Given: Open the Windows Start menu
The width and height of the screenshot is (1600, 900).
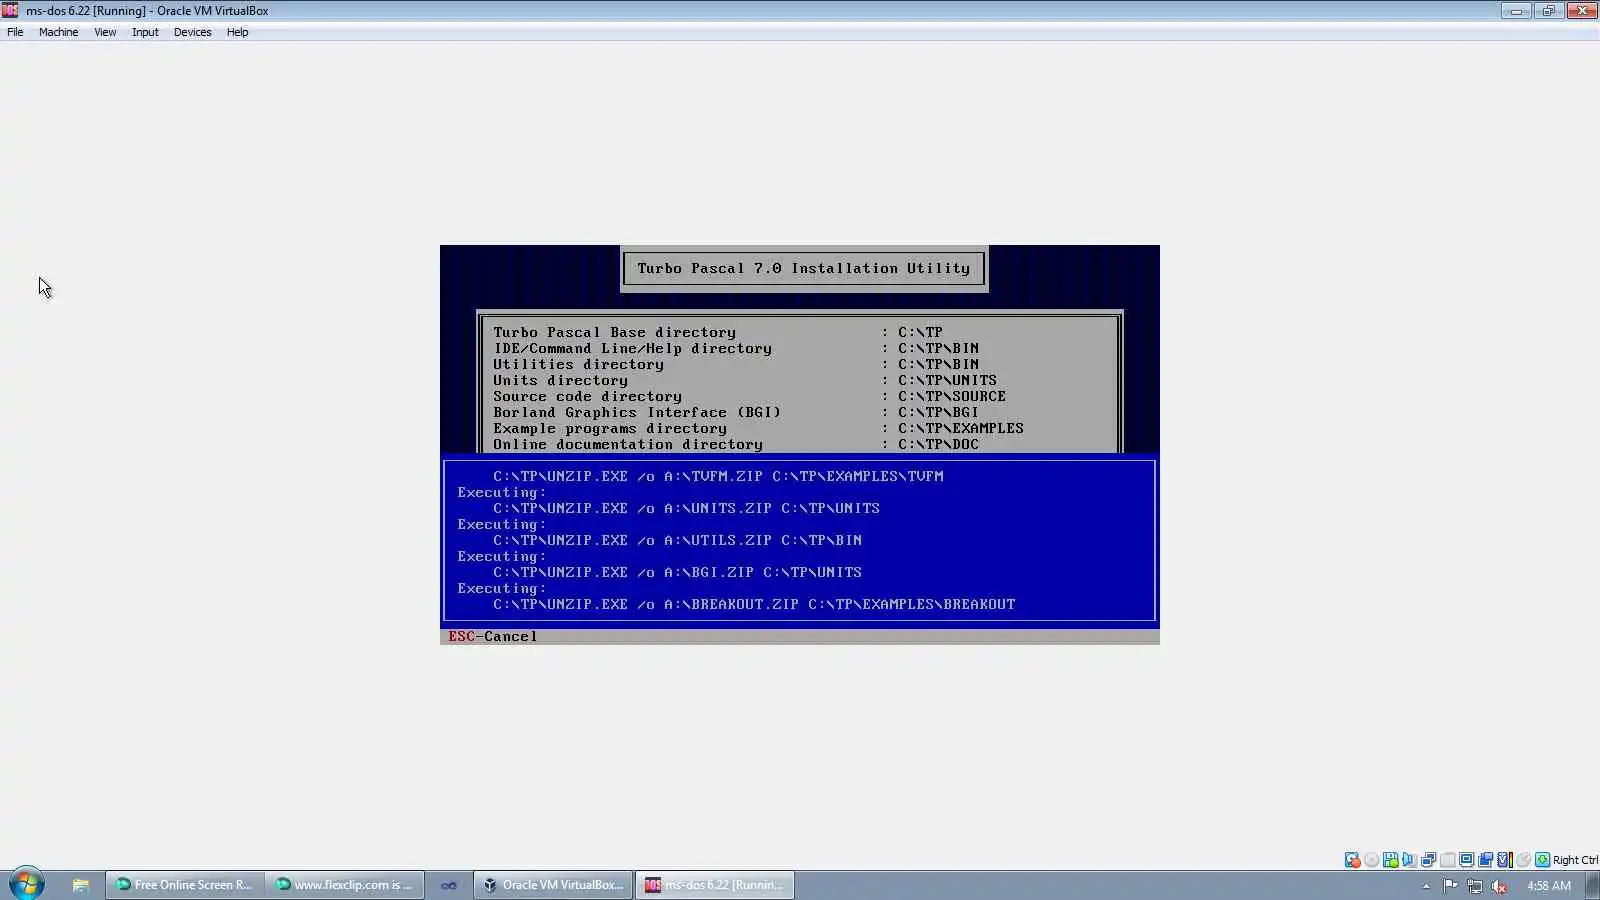Looking at the screenshot, I should [x=27, y=884].
